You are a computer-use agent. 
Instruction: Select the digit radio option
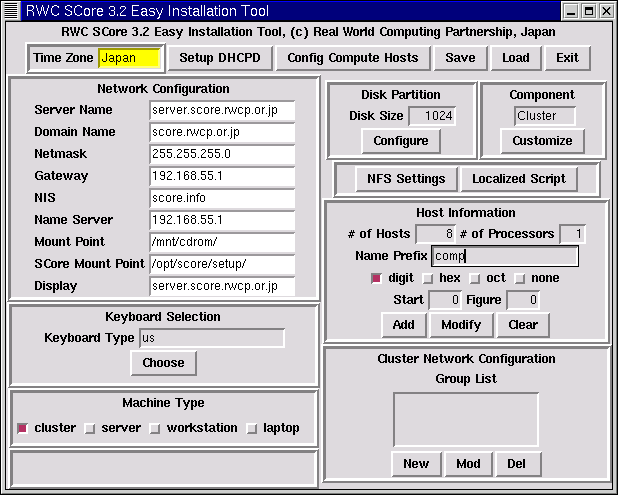click(x=376, y=279)
